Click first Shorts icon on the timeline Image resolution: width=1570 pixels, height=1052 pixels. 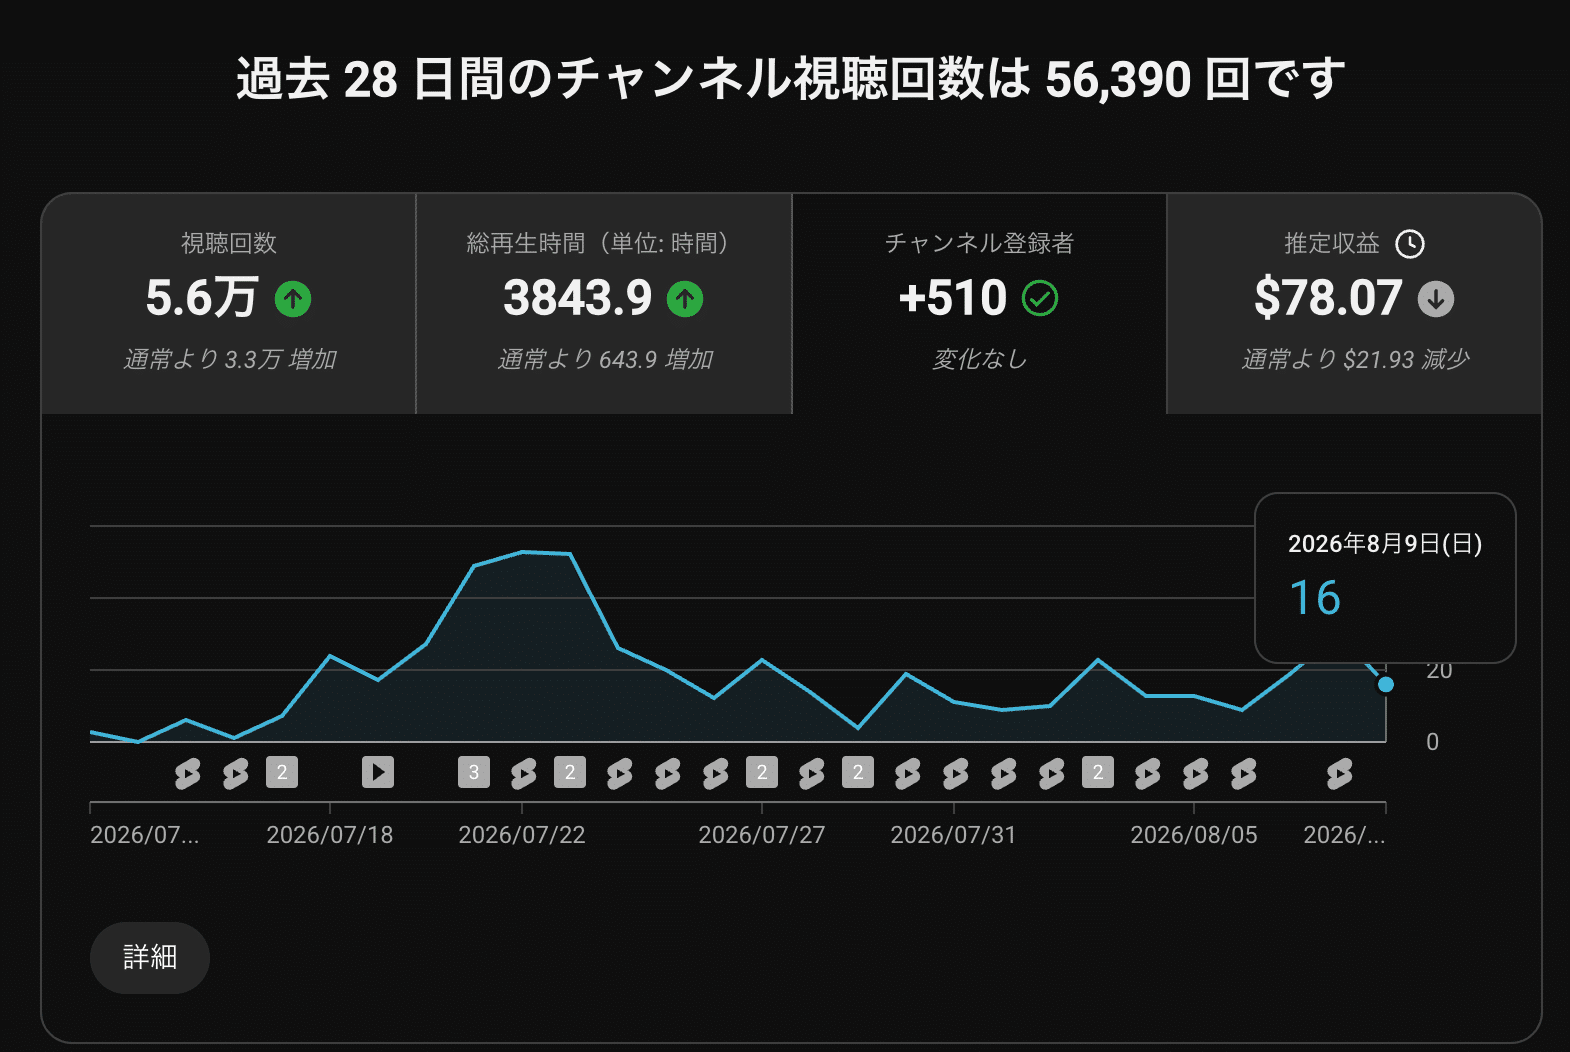[x=186, y=773]
